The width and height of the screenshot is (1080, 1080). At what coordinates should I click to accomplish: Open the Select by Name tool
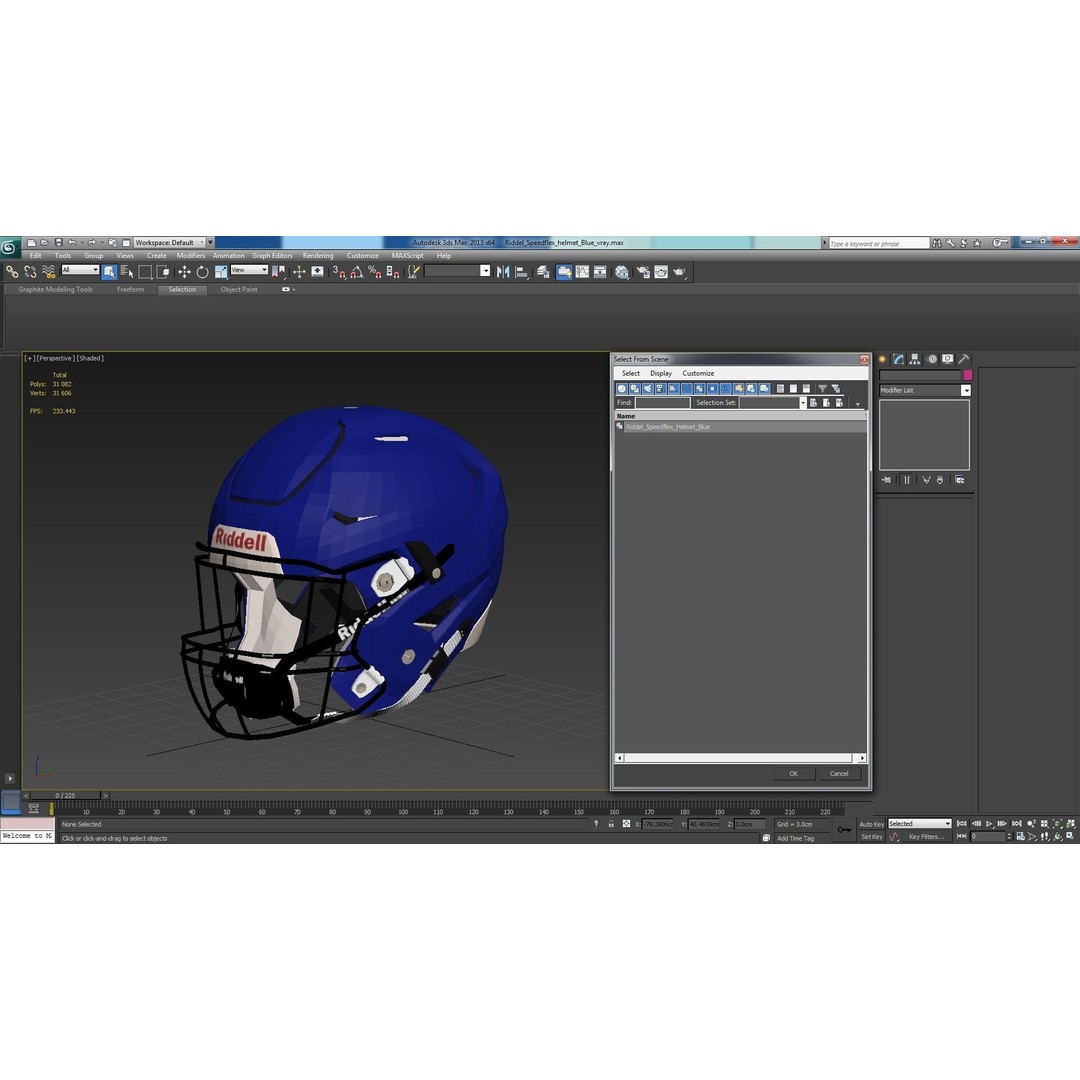pos(127,272)
